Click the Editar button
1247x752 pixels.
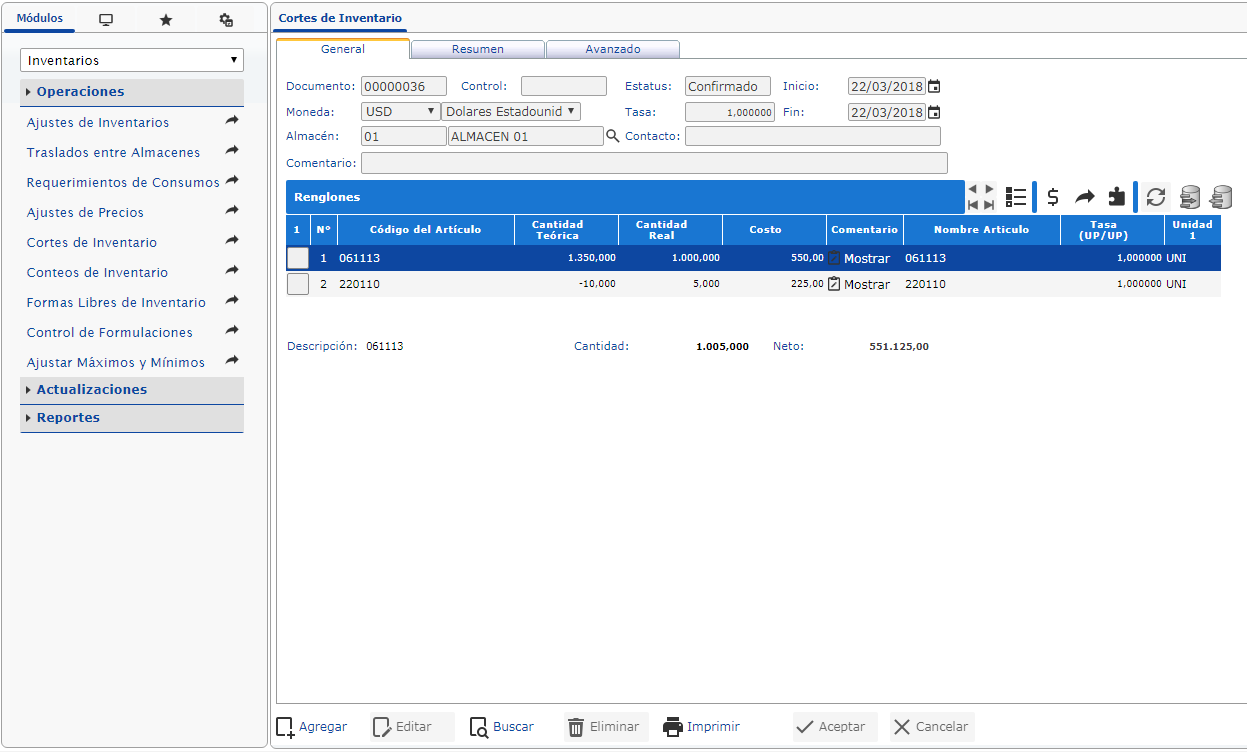point(412,727)
